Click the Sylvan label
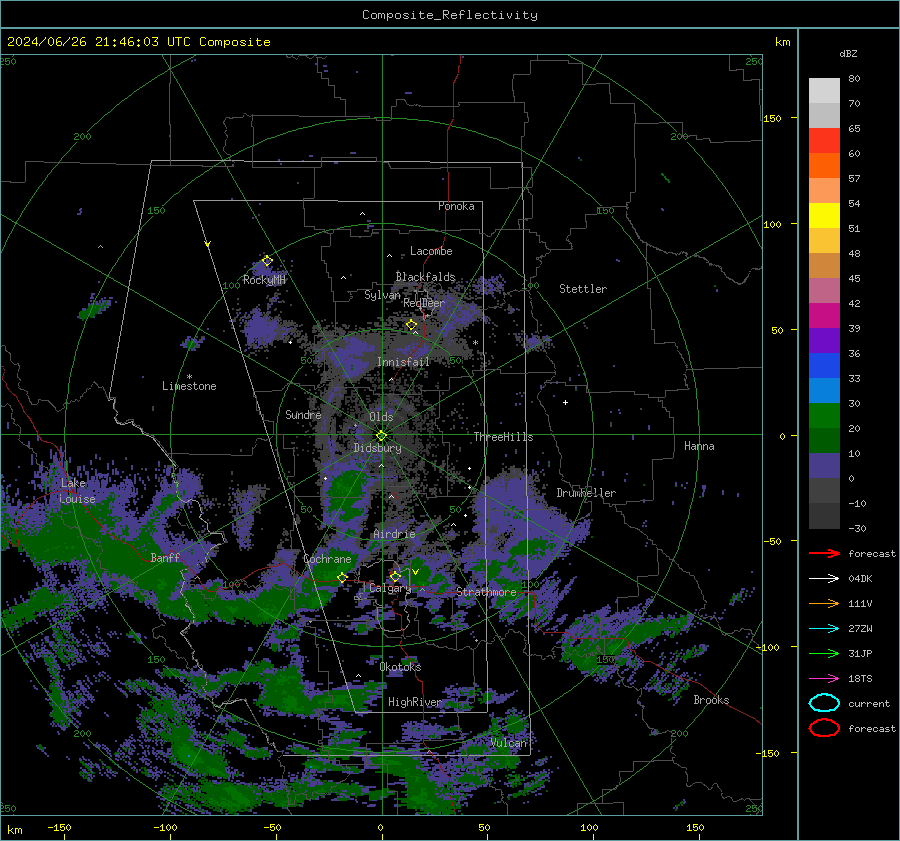 (x=382, y=295)
